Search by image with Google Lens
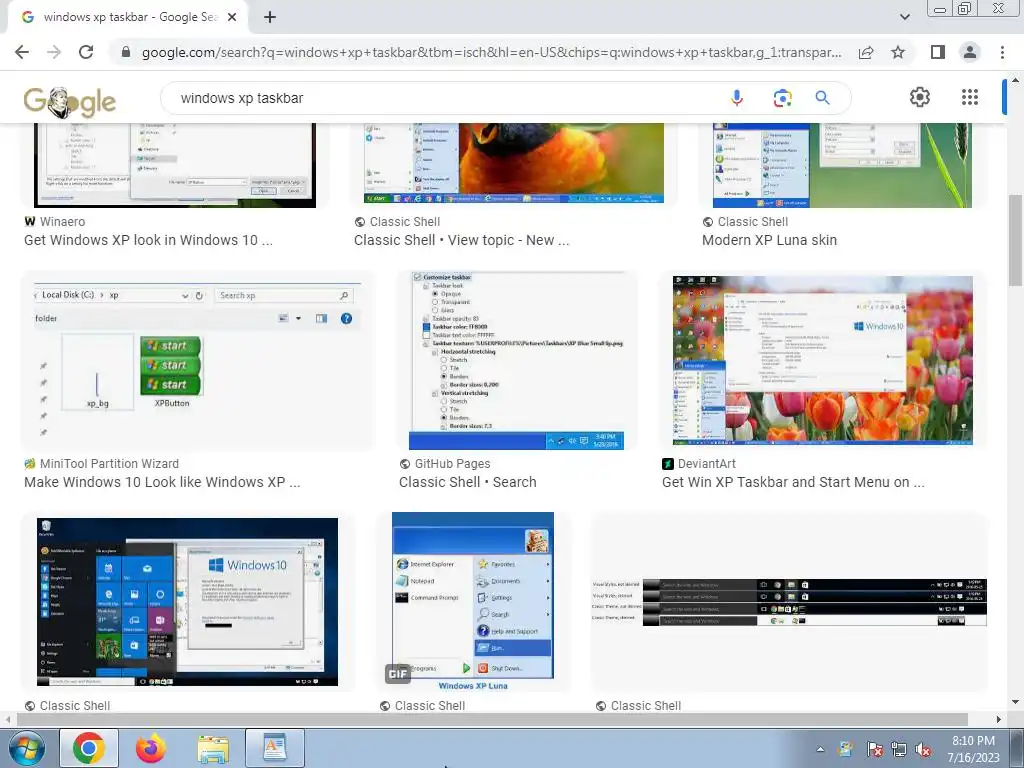The height and width of the screenshot is (768, 1024). pos(782,98)
